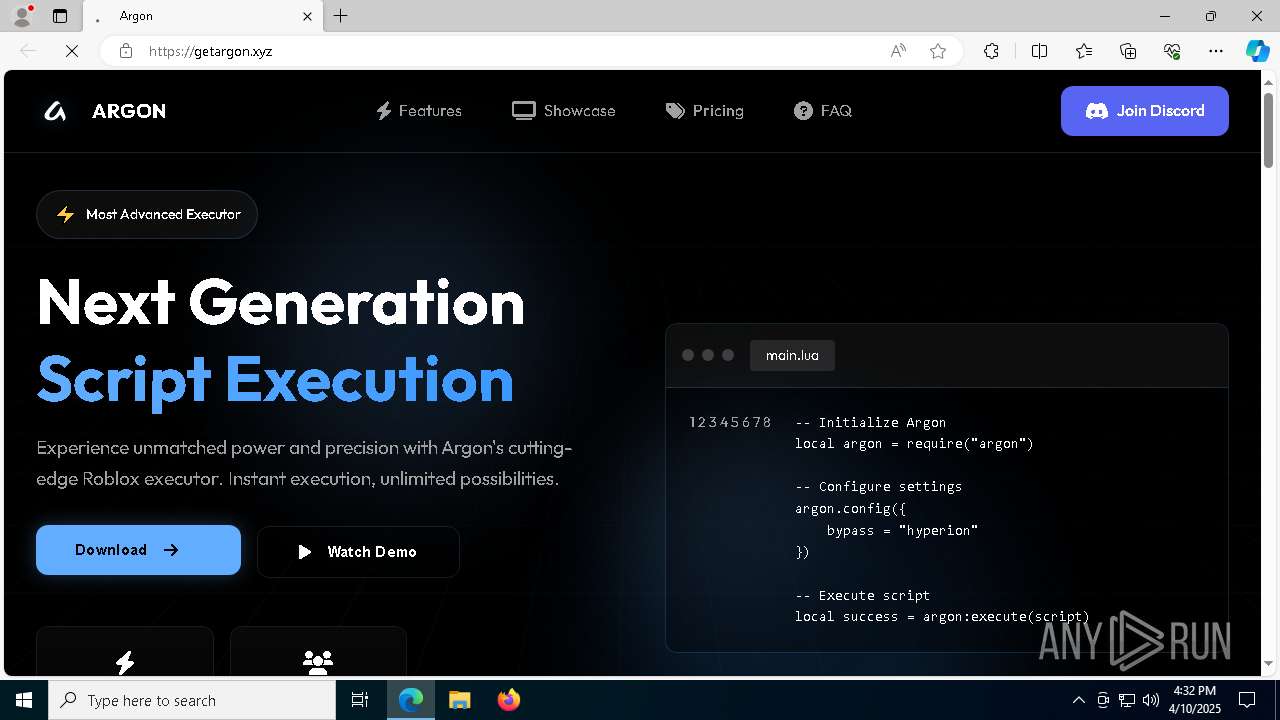
Task: Click the users group feature card icon
Action: pyautogui.click(x=318, y=662)
